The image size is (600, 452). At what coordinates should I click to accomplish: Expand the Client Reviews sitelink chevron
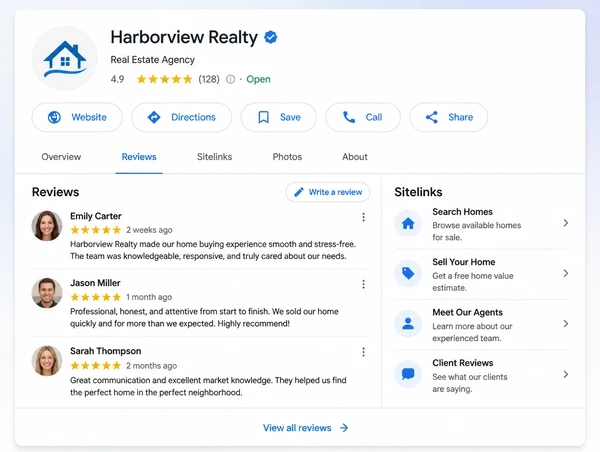point(566,374)
